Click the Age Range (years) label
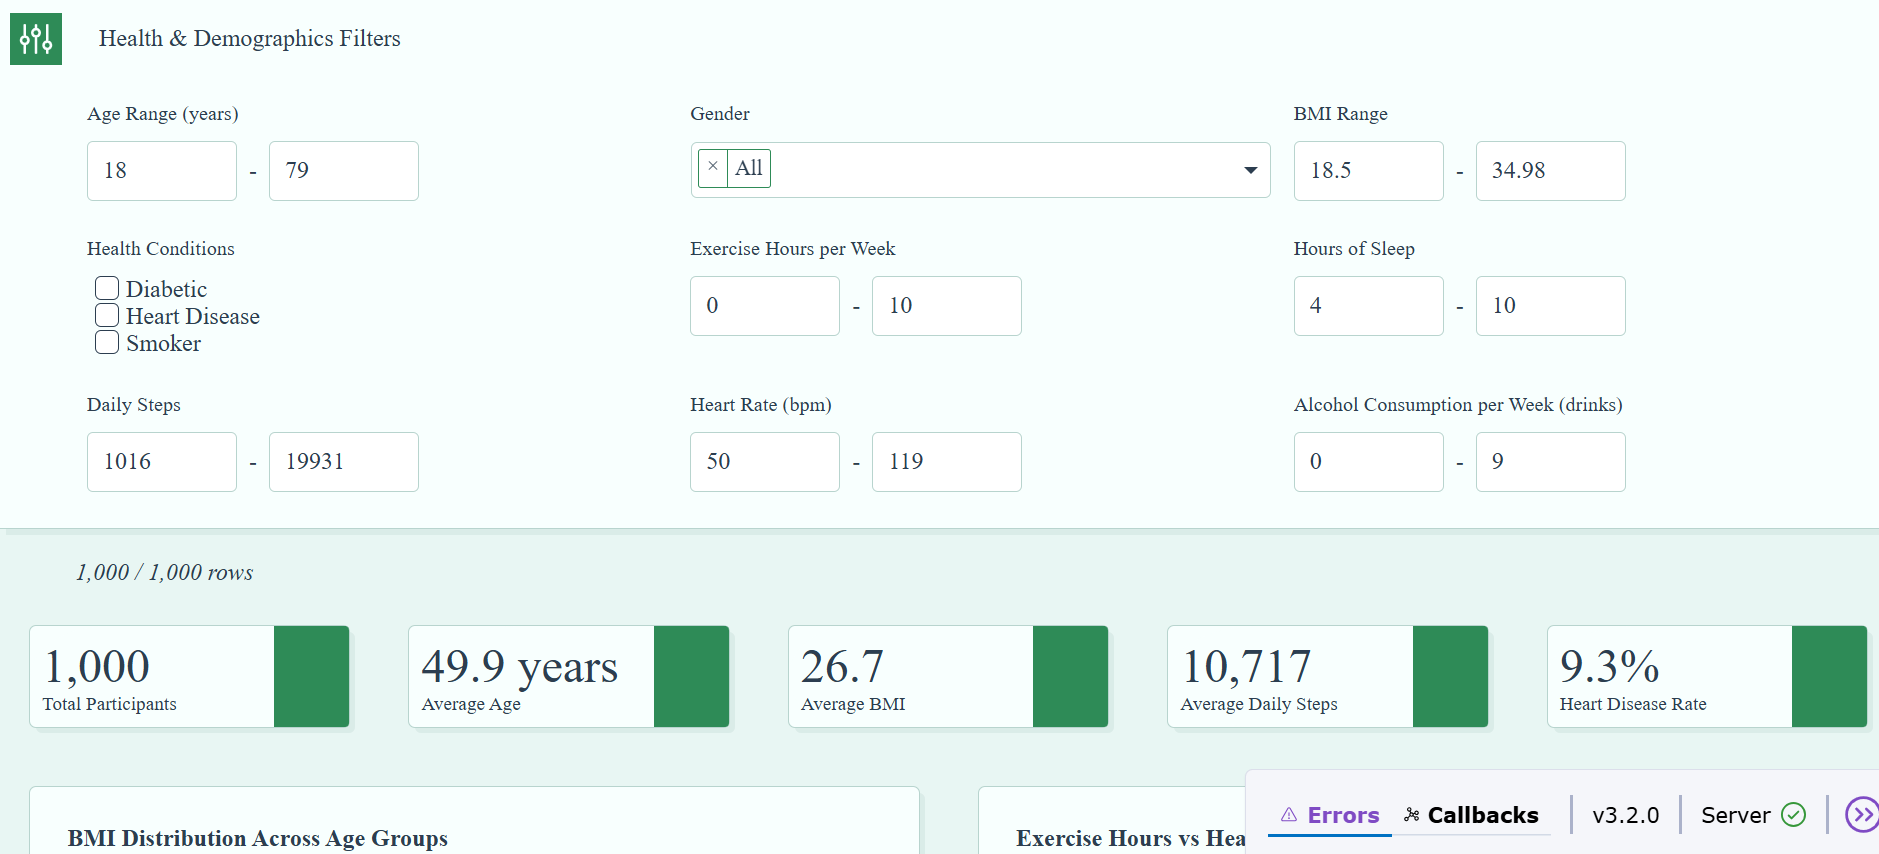The width and height of the screenshot is (1879, 854). tap(163, 114)
